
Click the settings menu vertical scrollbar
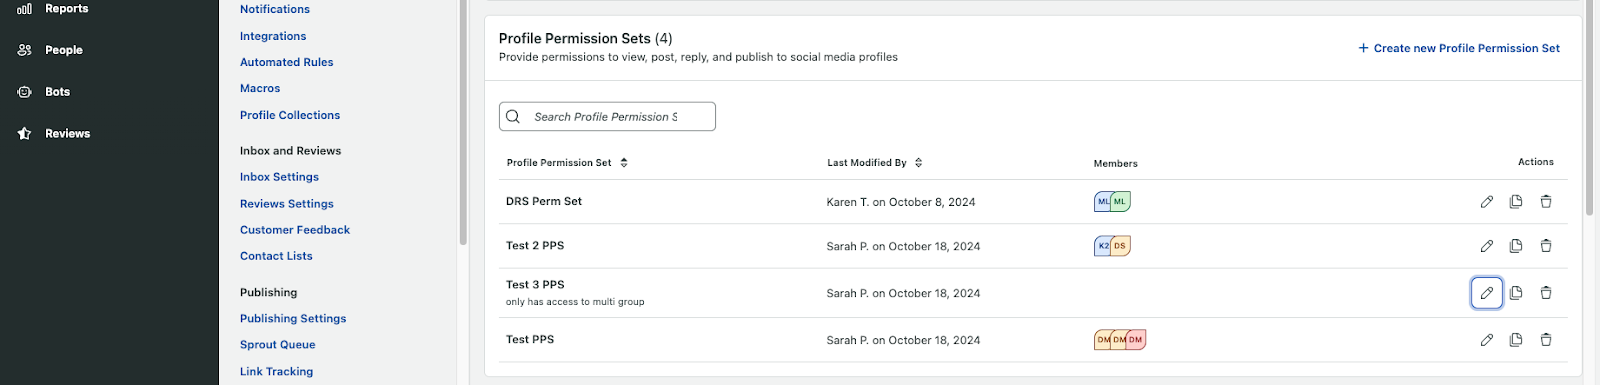[463, 122]
